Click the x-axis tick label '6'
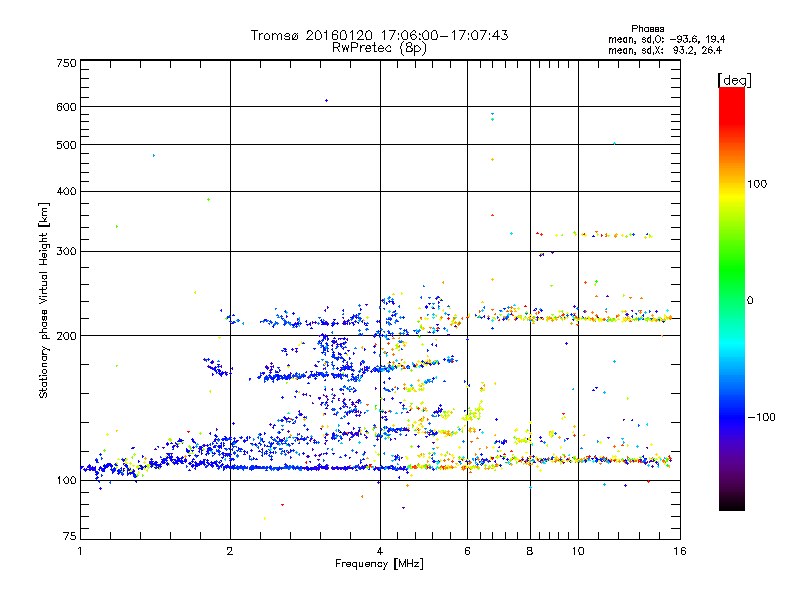800x600 pixels. [467, 551]
